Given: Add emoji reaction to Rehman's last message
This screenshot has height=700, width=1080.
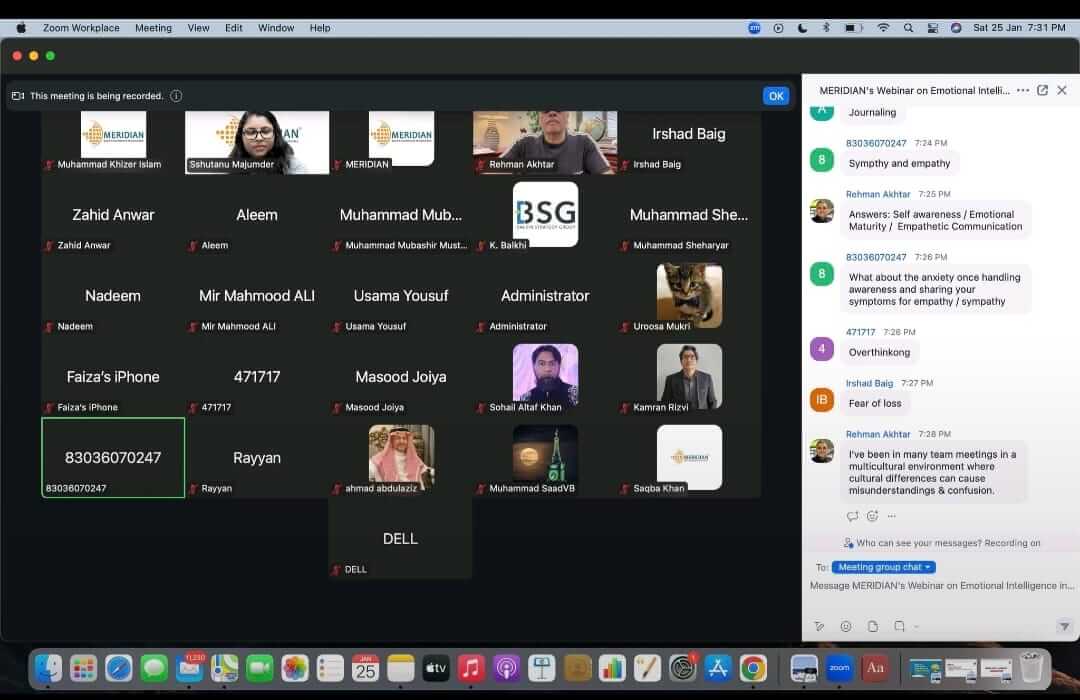Looking at the screenshot, I should click(872, 516).
